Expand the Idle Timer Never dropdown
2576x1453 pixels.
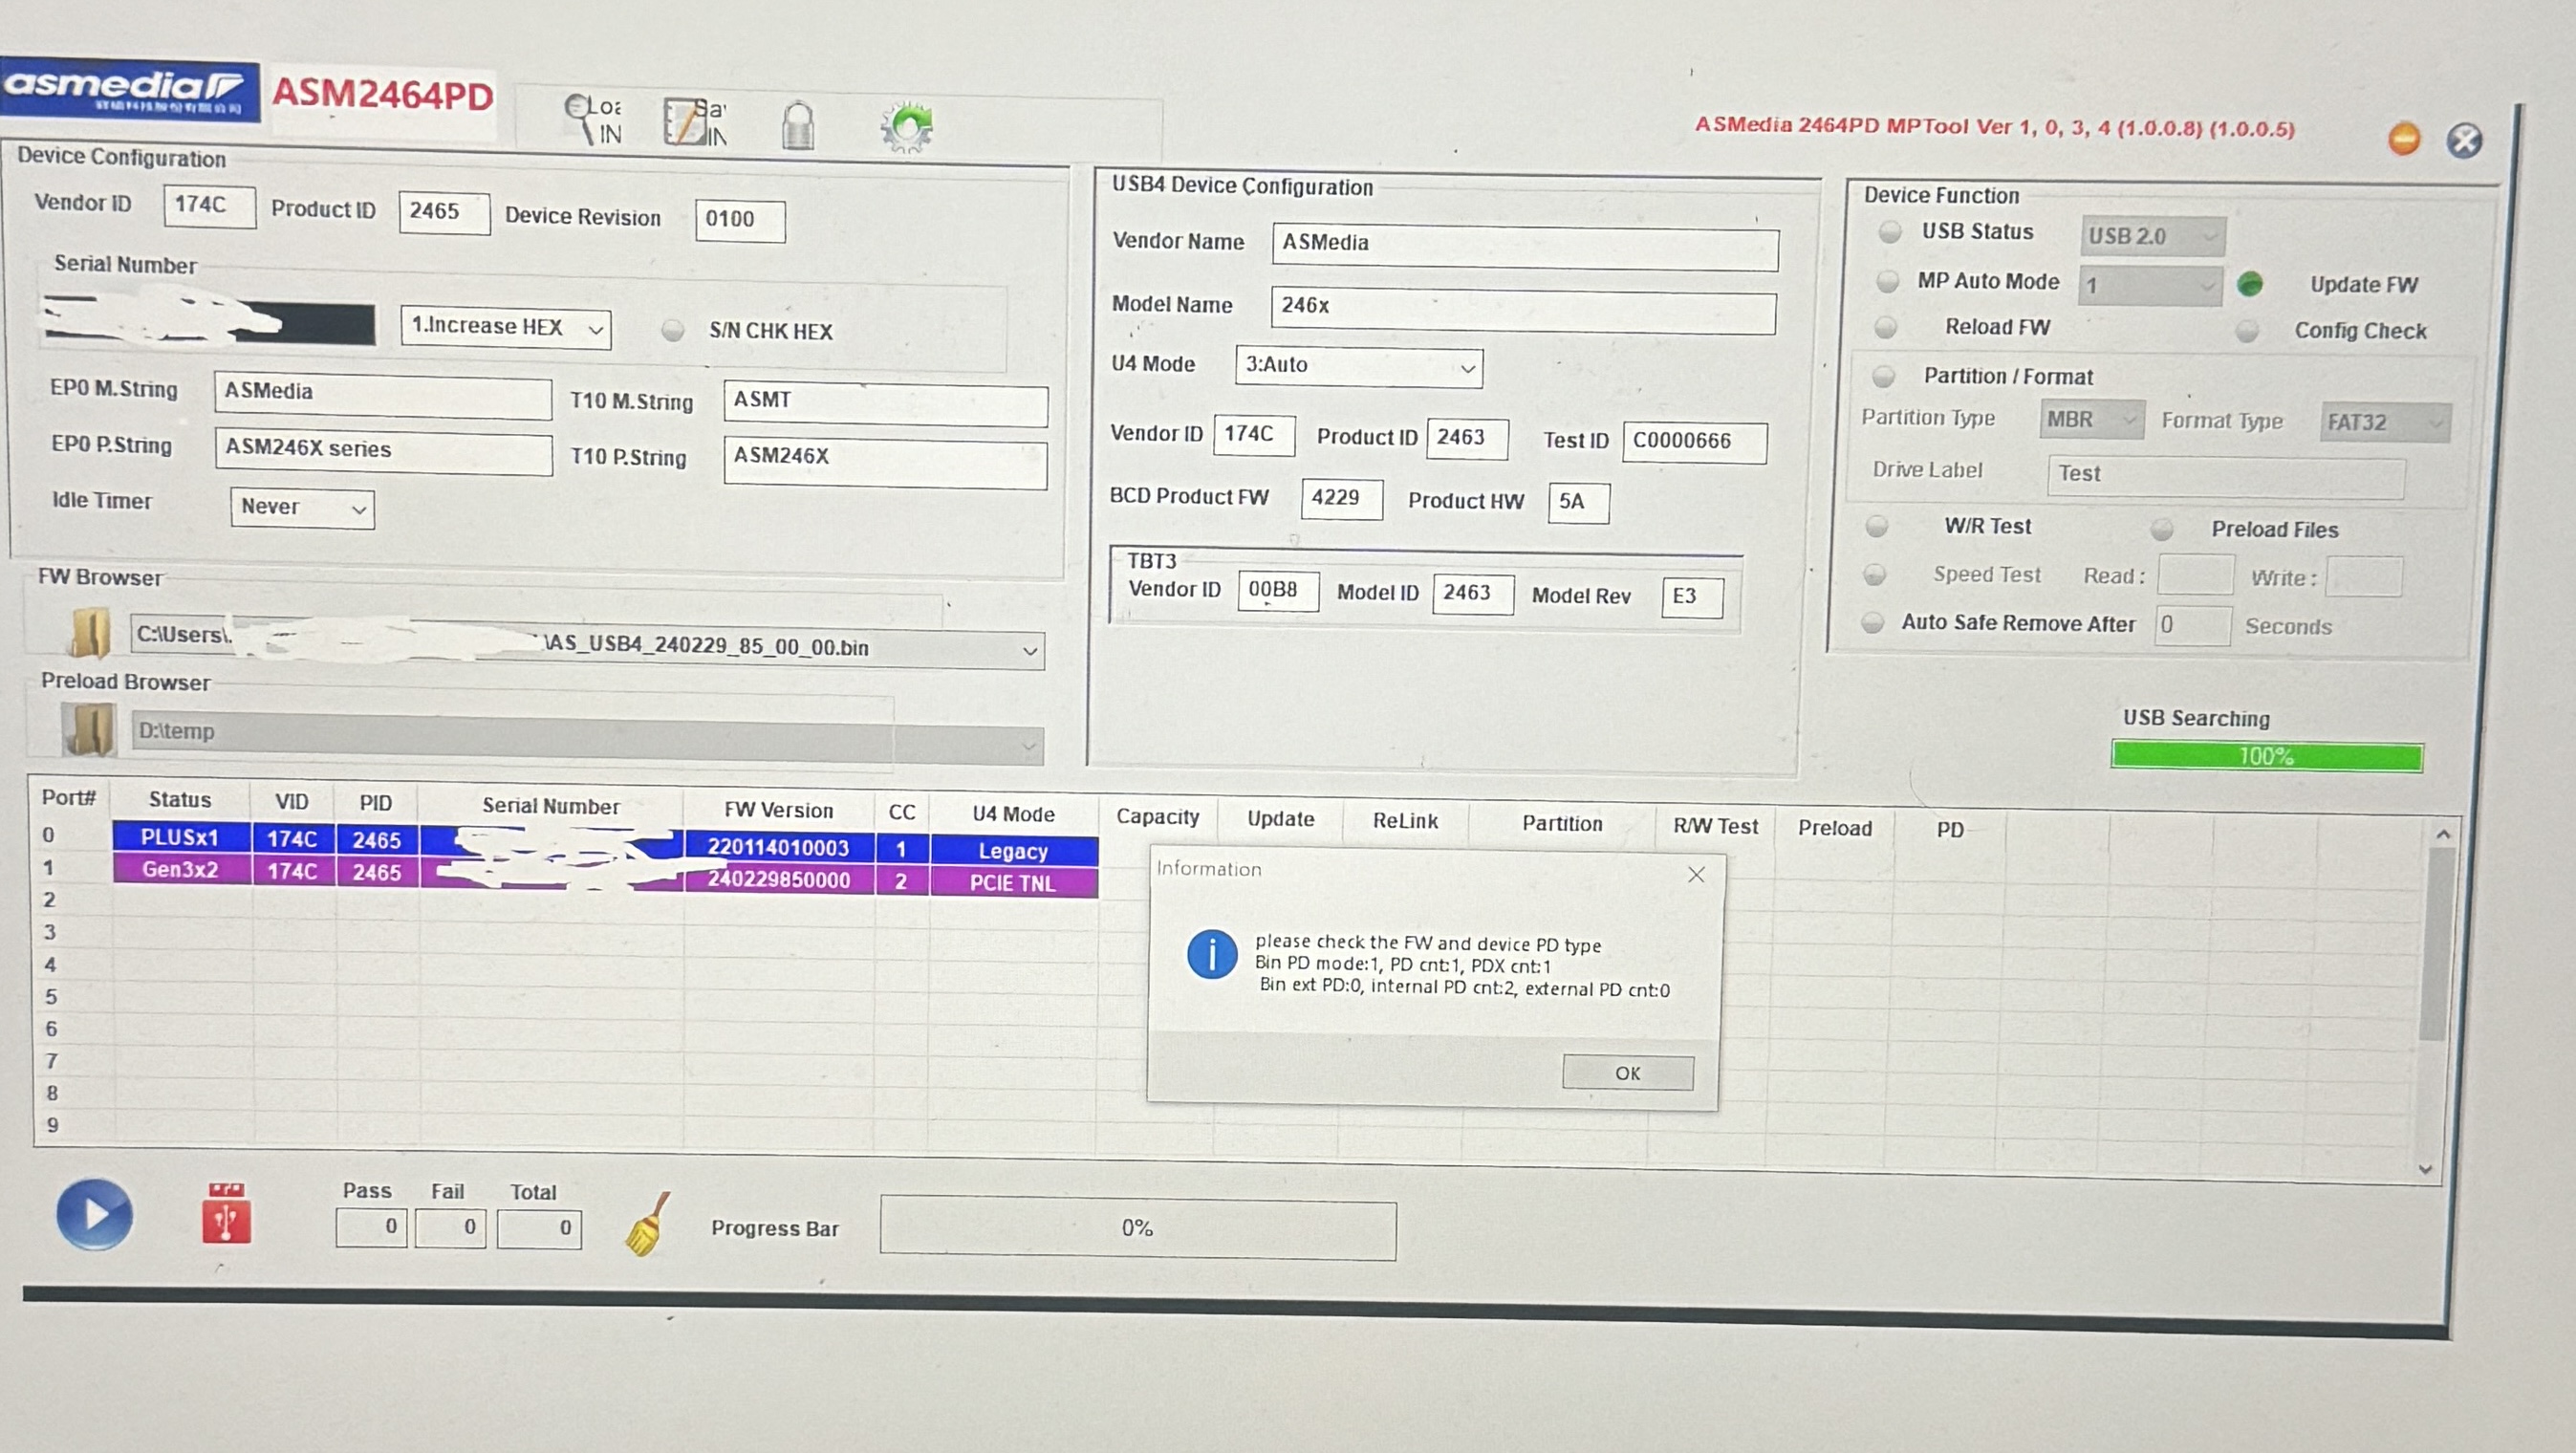pos(302,508)
